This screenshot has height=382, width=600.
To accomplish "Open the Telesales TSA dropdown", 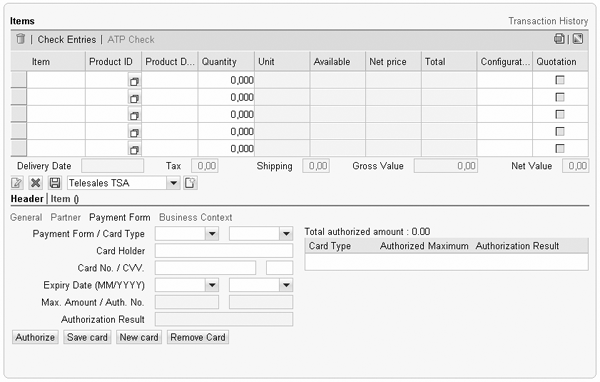I will pyautogui.click(x=173, y=183).
